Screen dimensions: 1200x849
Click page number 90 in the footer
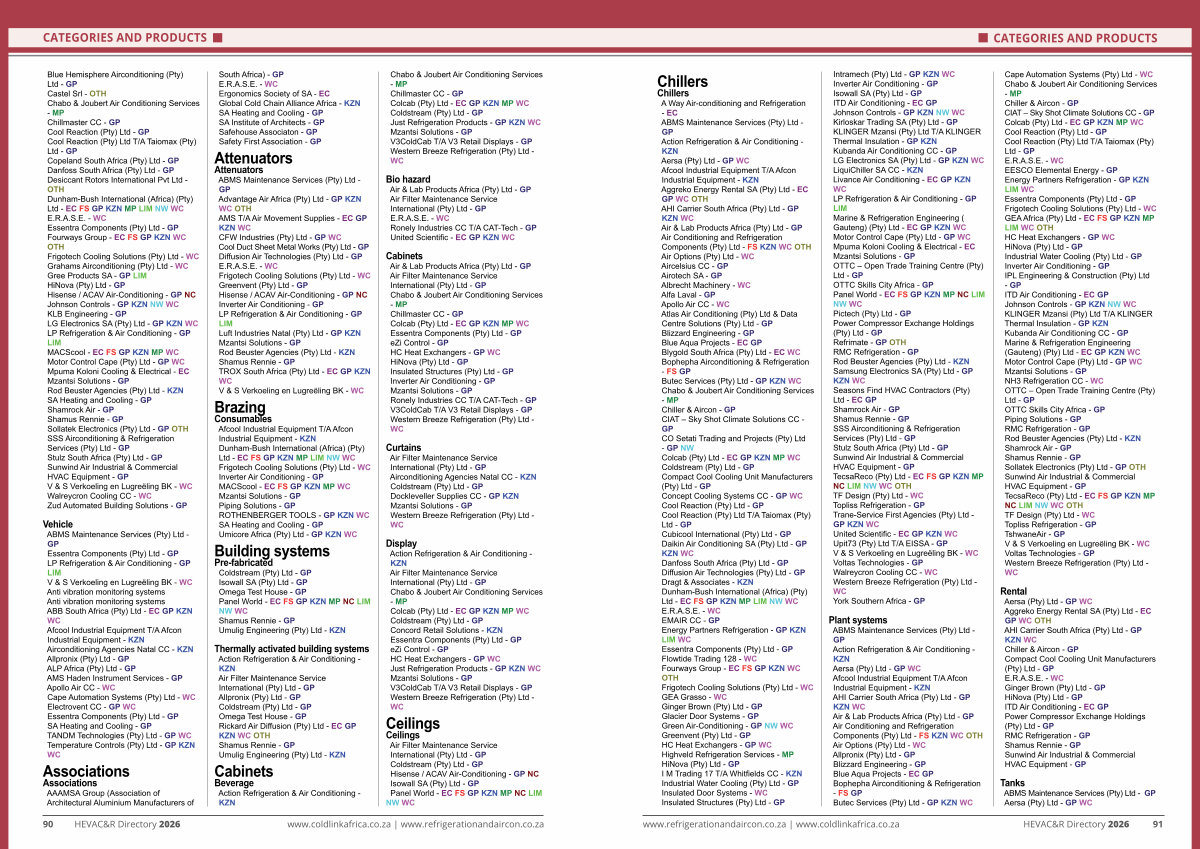coord(47,824)
